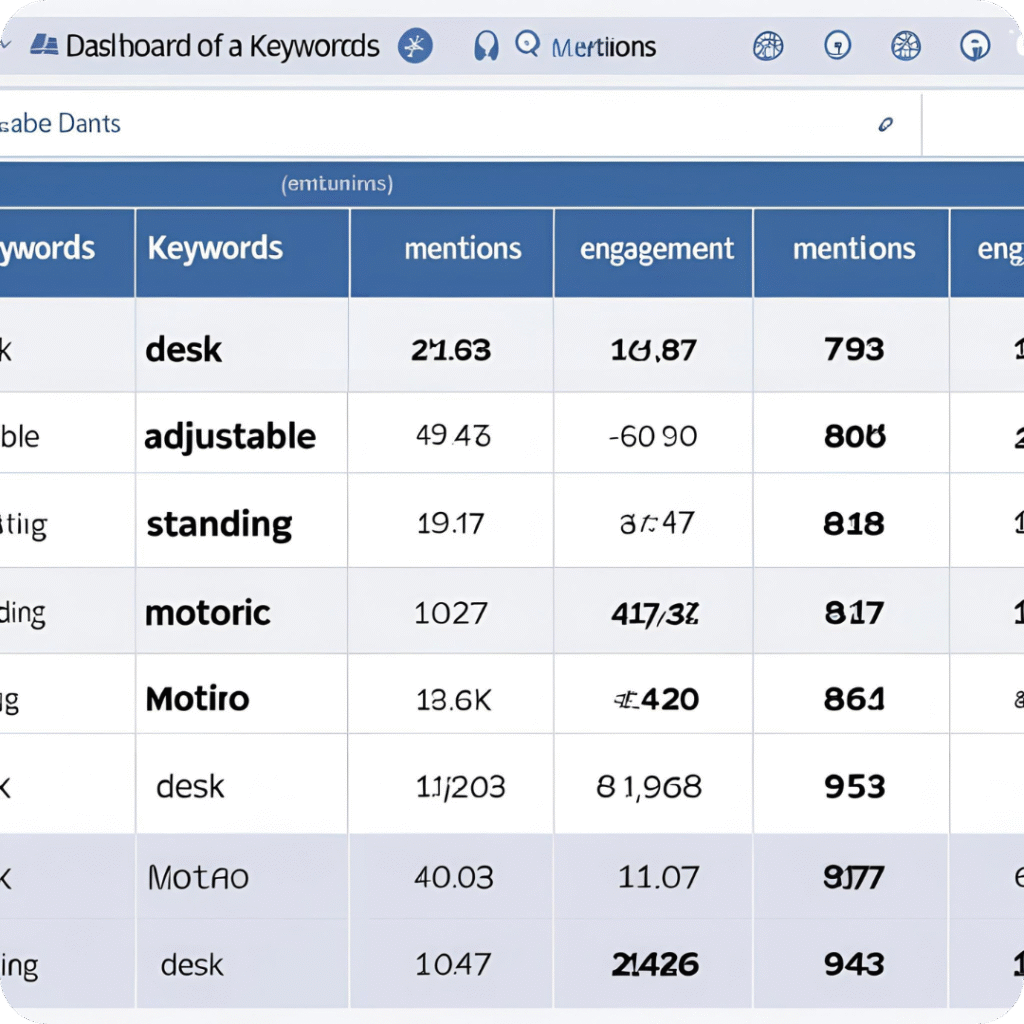Open the headphones icon in the header

pyautogui.click(x=486, y=46)
